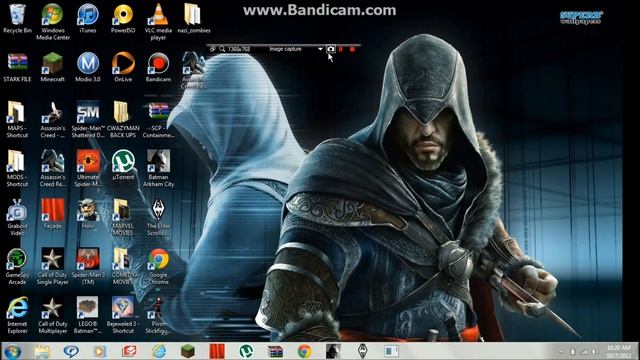Screen dimensions: 640x360
Task: Click Bandicam window lock icon
Action: click(213, 49)
